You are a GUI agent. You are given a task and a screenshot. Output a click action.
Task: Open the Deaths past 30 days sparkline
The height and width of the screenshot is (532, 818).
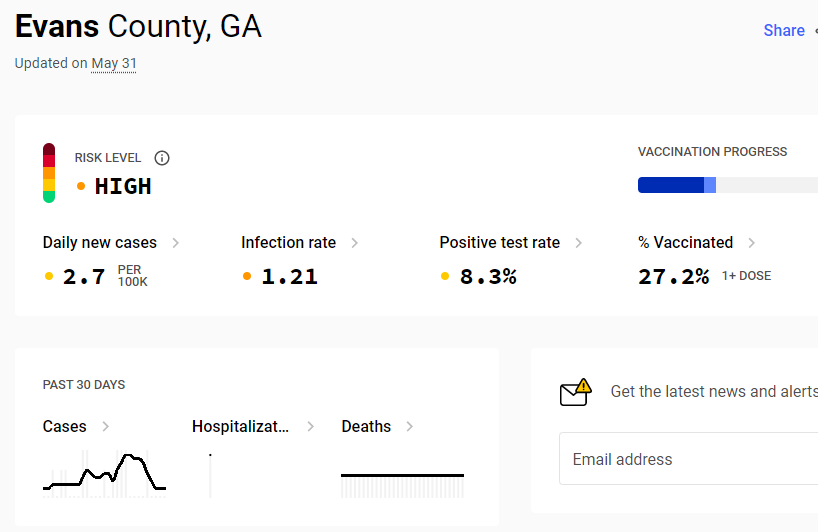pos(402,485)
